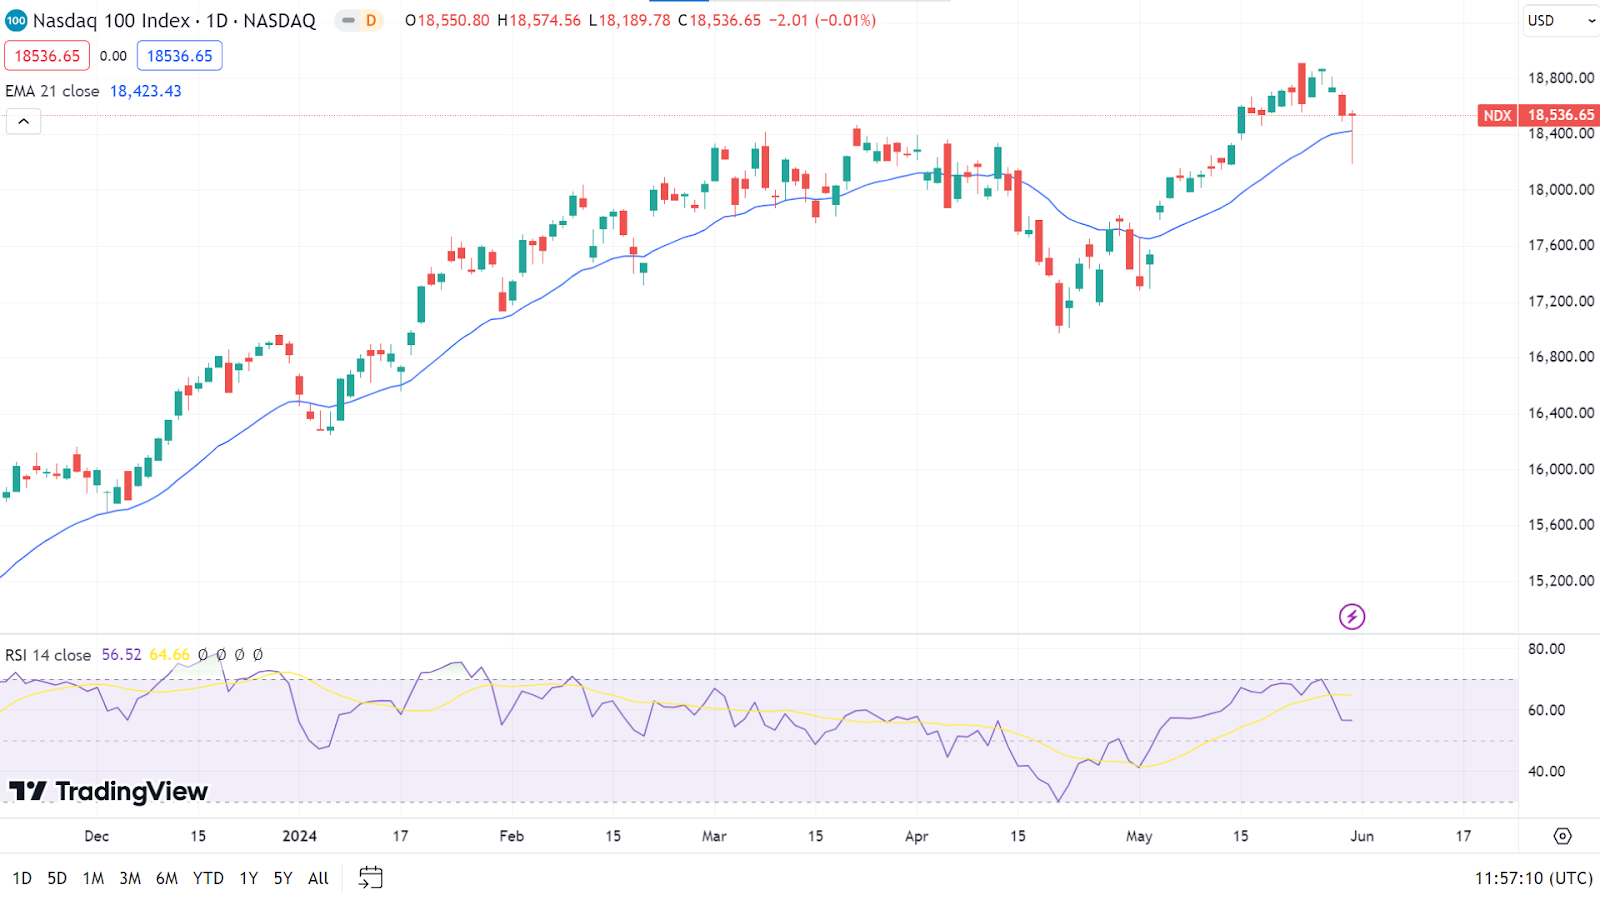Select the 1D time range
Viewport: 1600px width, 900px height.
tap(22, 878)
